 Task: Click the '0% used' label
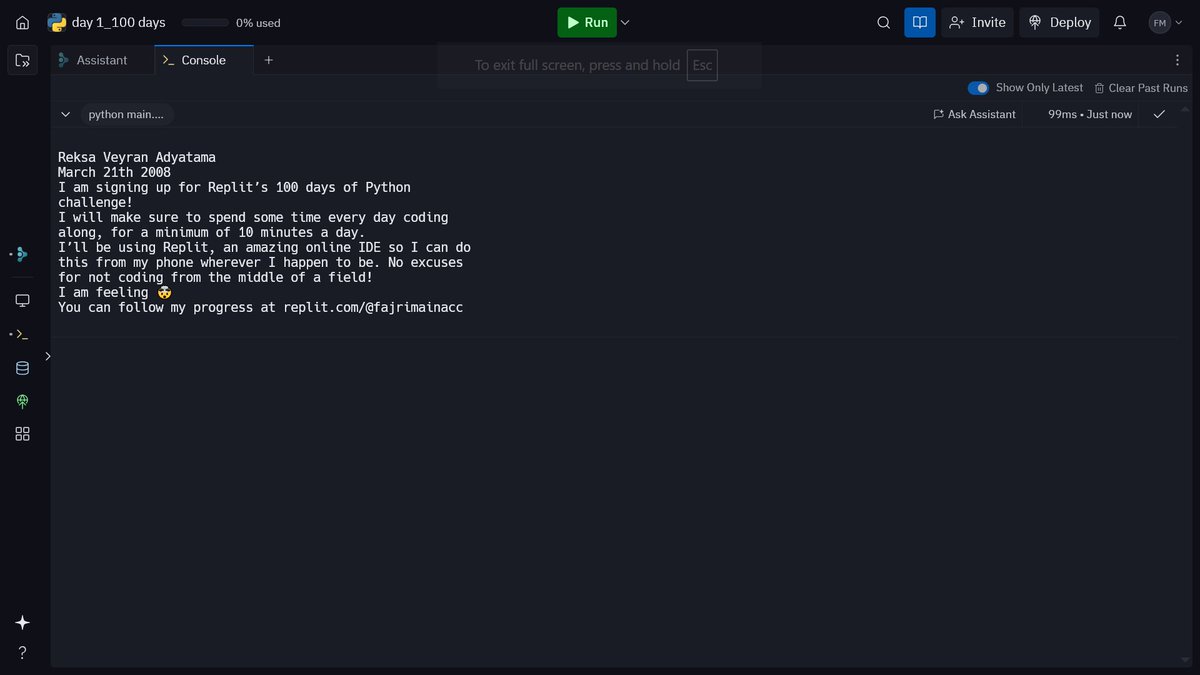click(x=258, y=22)
